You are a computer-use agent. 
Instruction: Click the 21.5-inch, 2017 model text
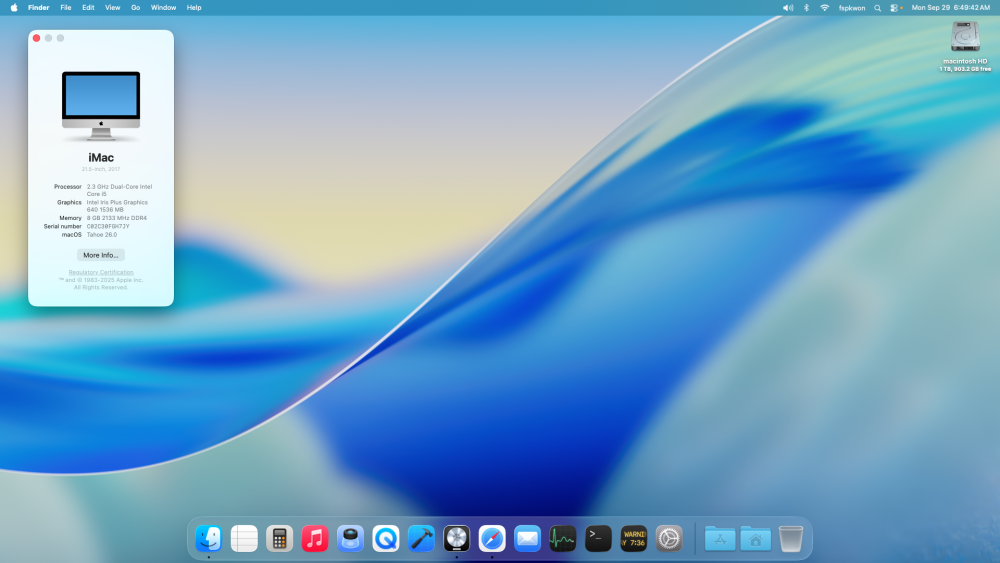click(x=101, y=169)
